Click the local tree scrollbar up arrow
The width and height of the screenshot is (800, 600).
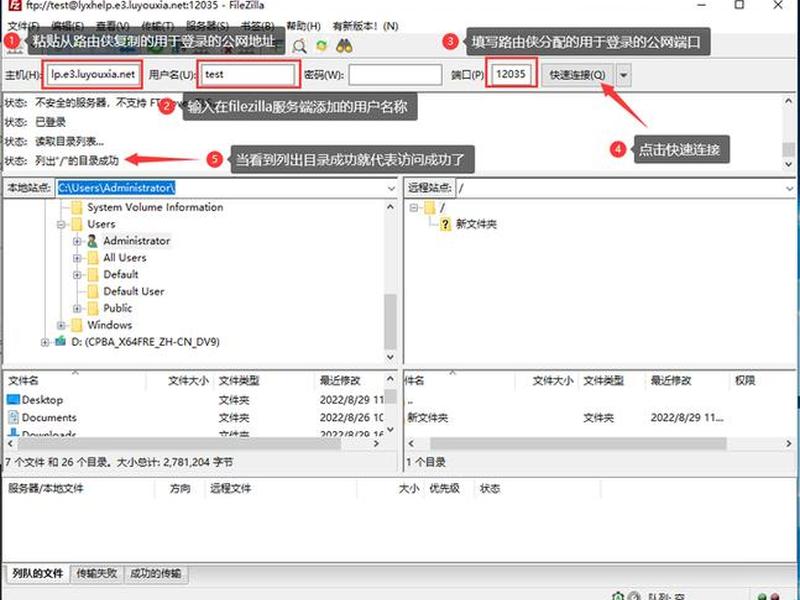point(390,207)
